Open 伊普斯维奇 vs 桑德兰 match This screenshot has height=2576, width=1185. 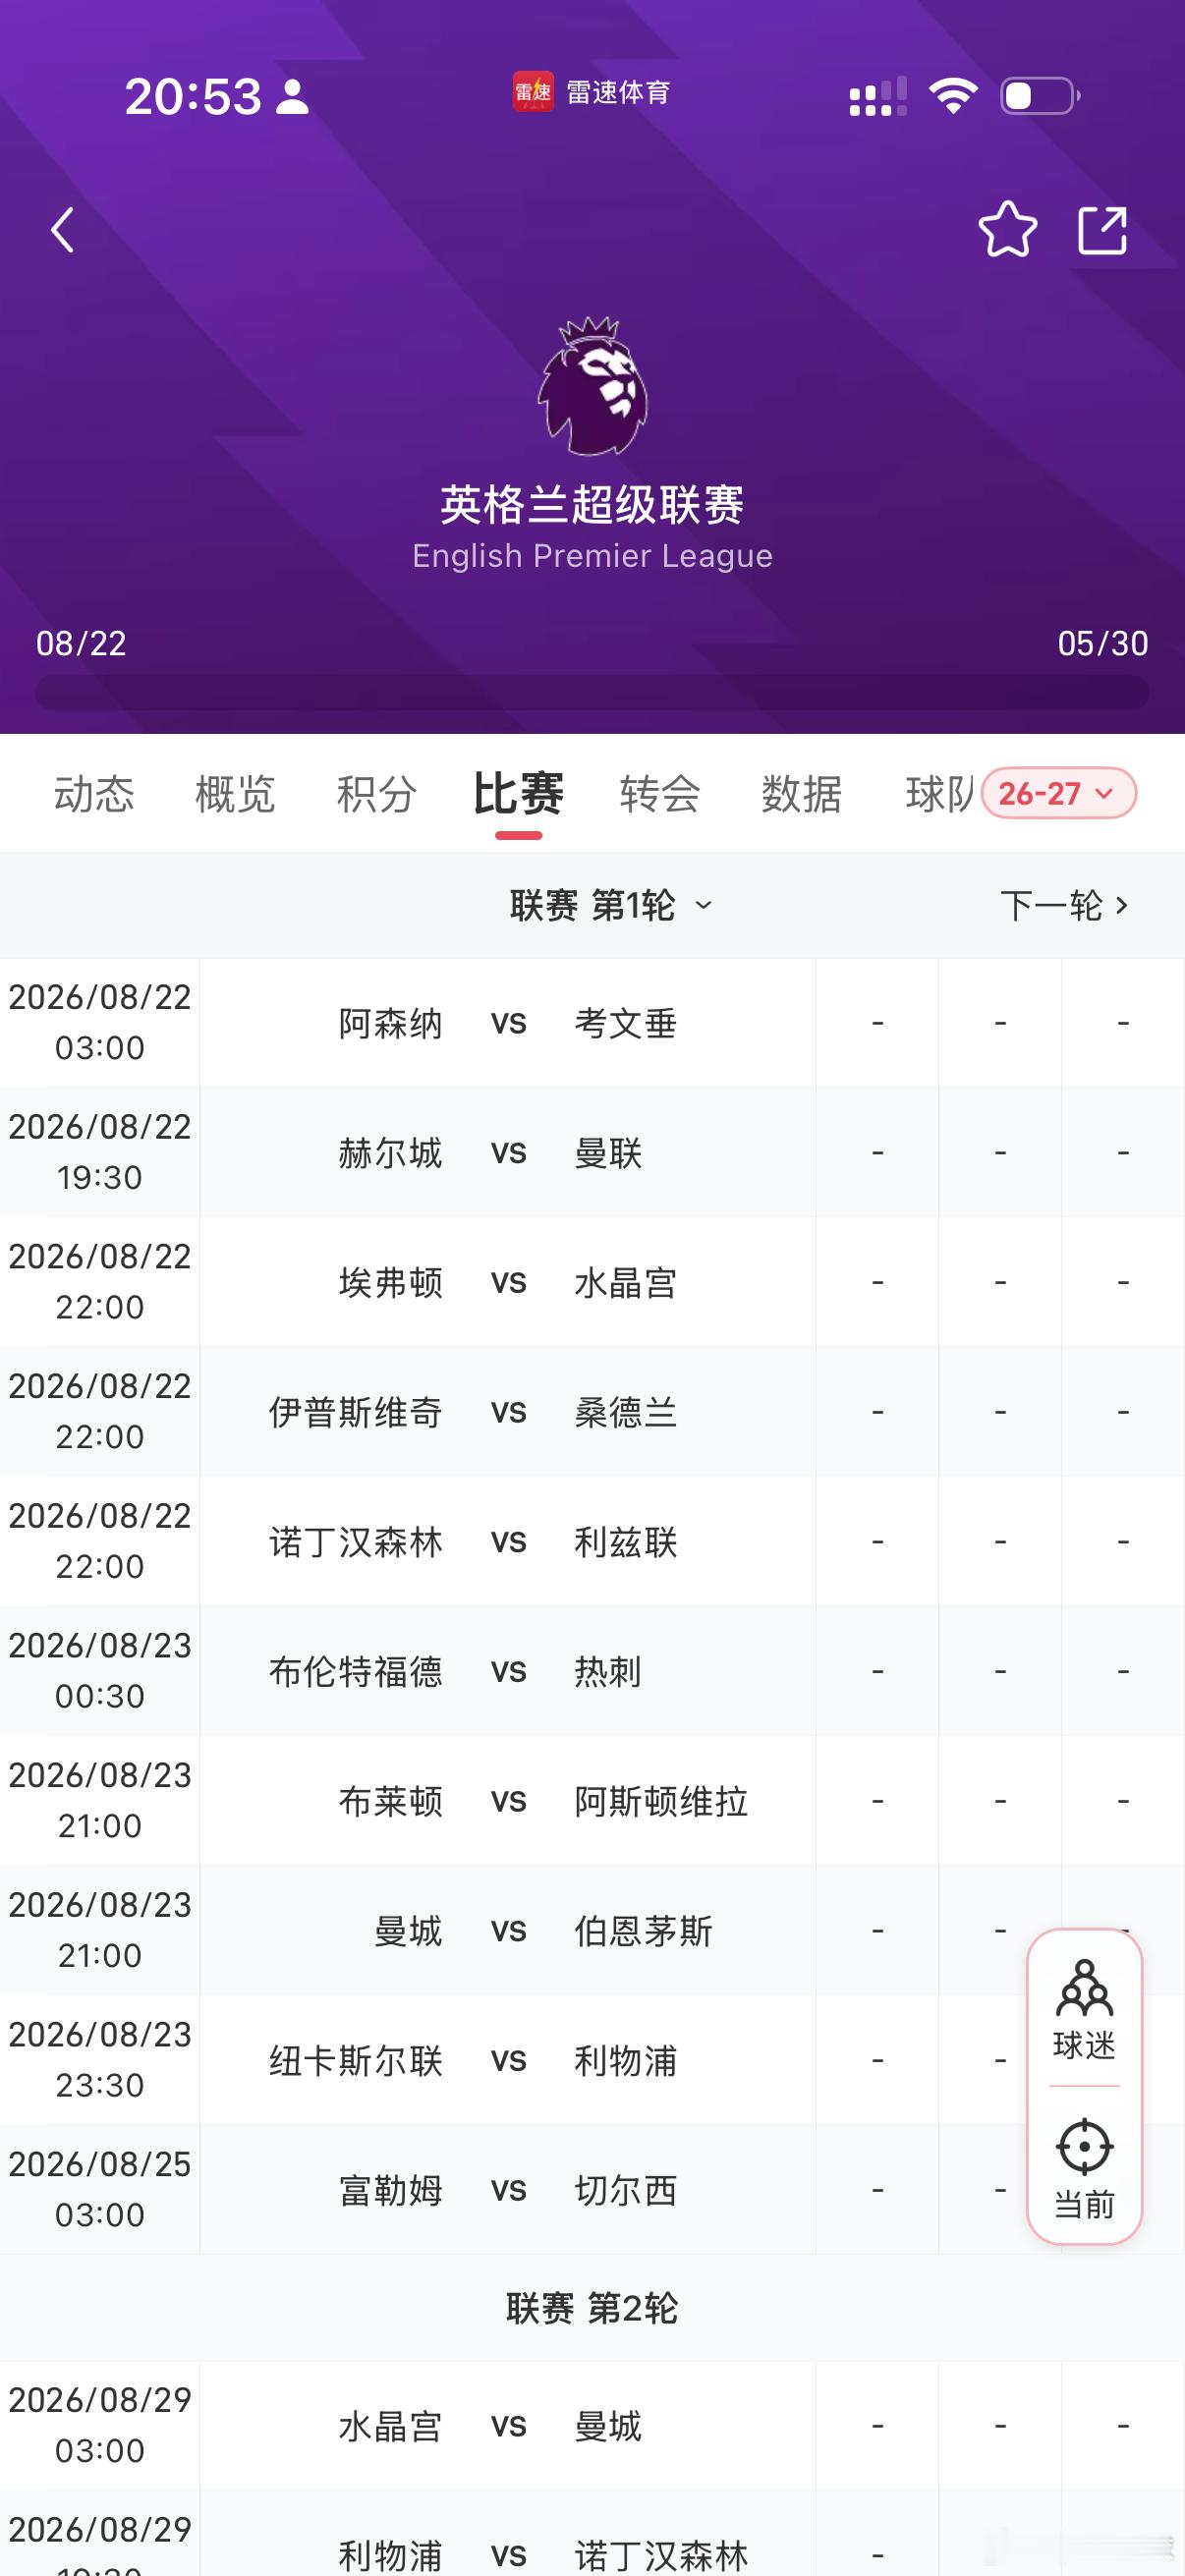[592, 1412]
